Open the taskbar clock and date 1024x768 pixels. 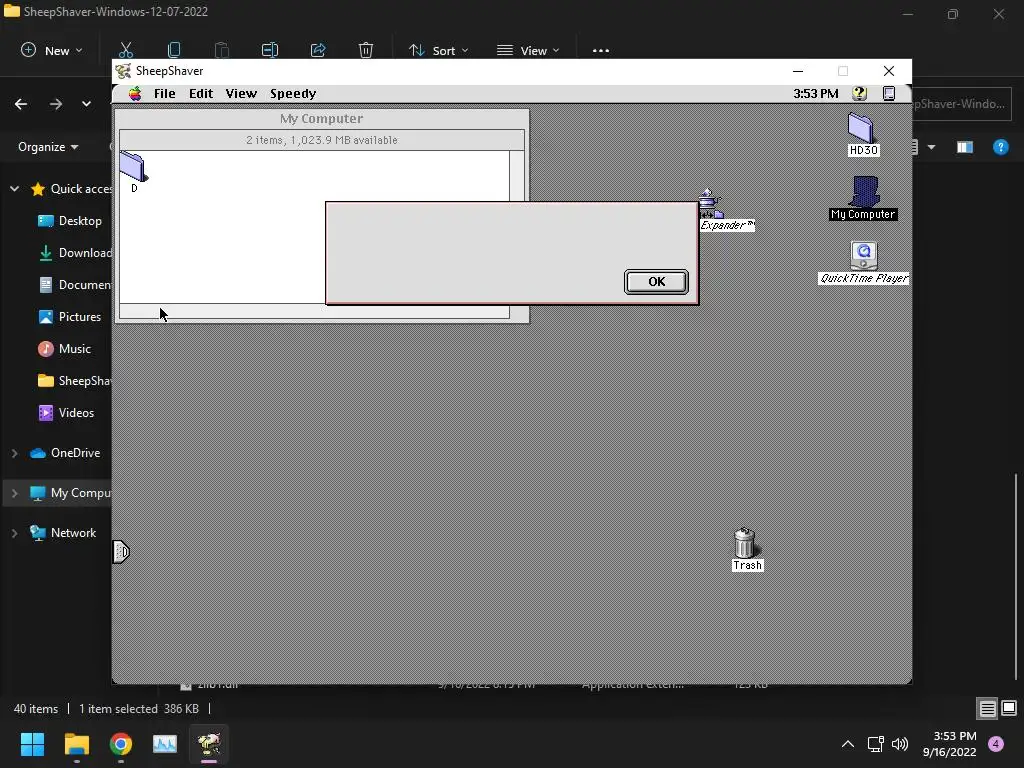pos(950,744)
